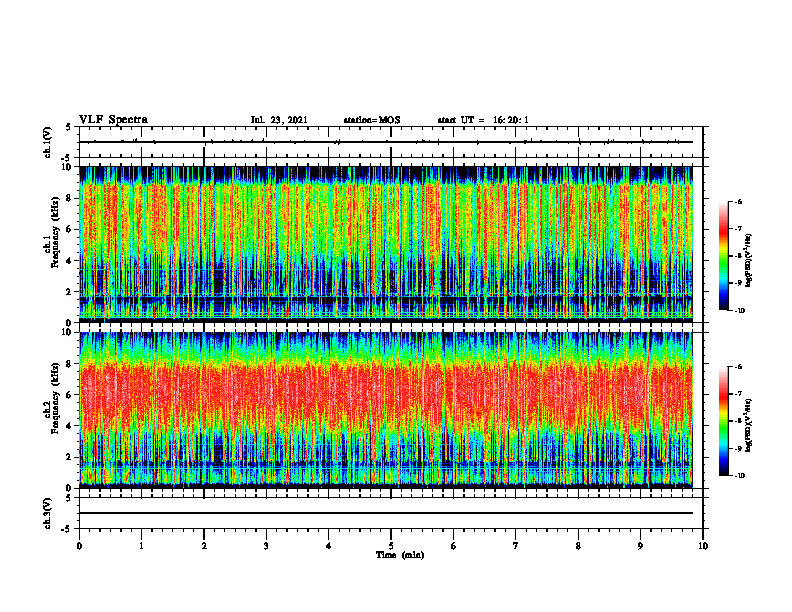Click time axis tick label "7"
792x612 pixels.
516,546
